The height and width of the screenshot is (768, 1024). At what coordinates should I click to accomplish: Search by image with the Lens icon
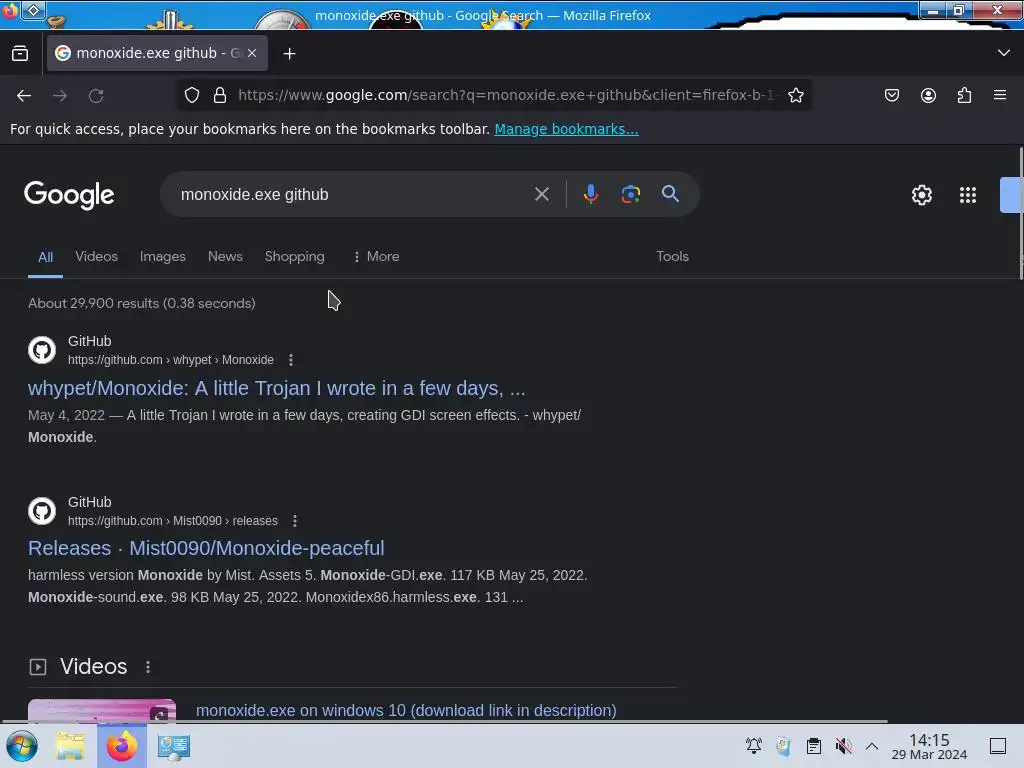(631, 194)
